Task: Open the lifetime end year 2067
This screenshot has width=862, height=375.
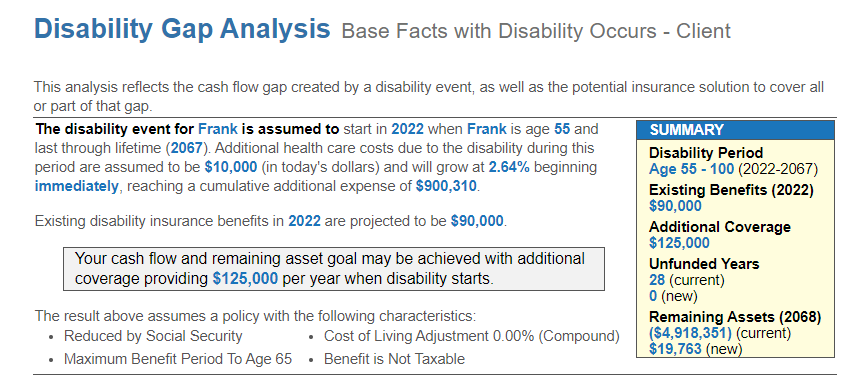Action: (x=186, y=148)
